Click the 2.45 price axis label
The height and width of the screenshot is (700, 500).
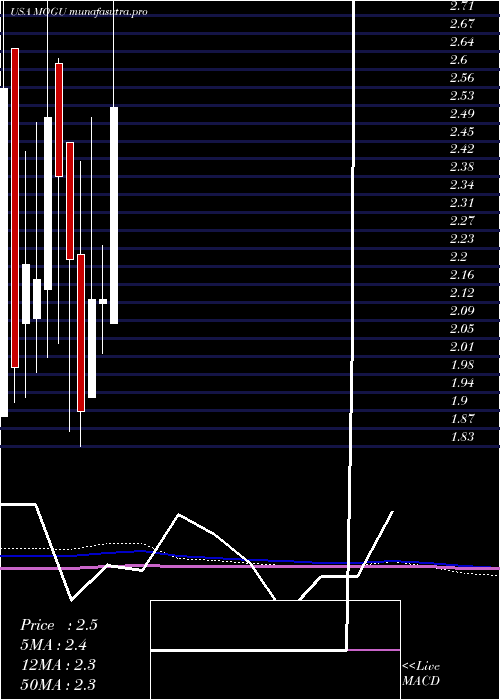point(462,131)
